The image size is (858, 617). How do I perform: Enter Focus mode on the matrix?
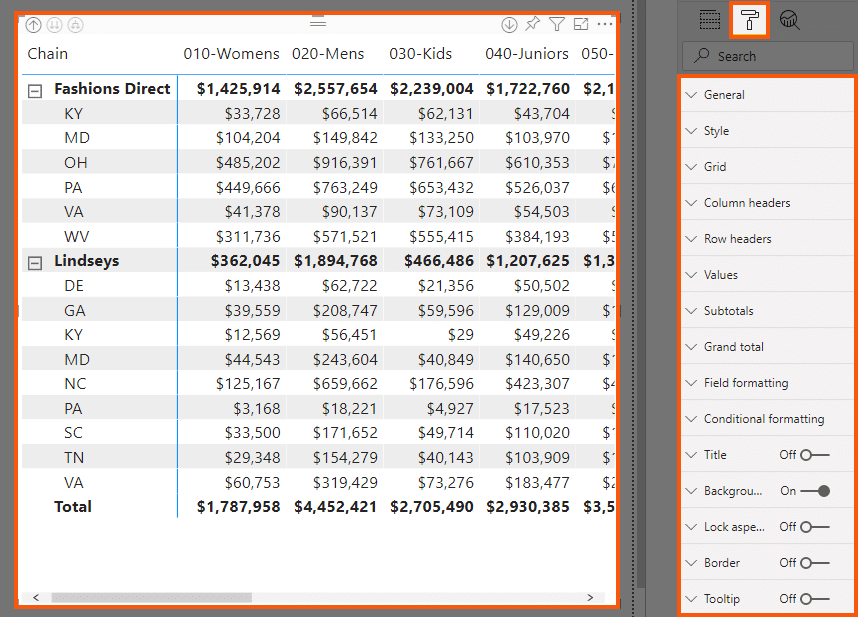point(581,25)
